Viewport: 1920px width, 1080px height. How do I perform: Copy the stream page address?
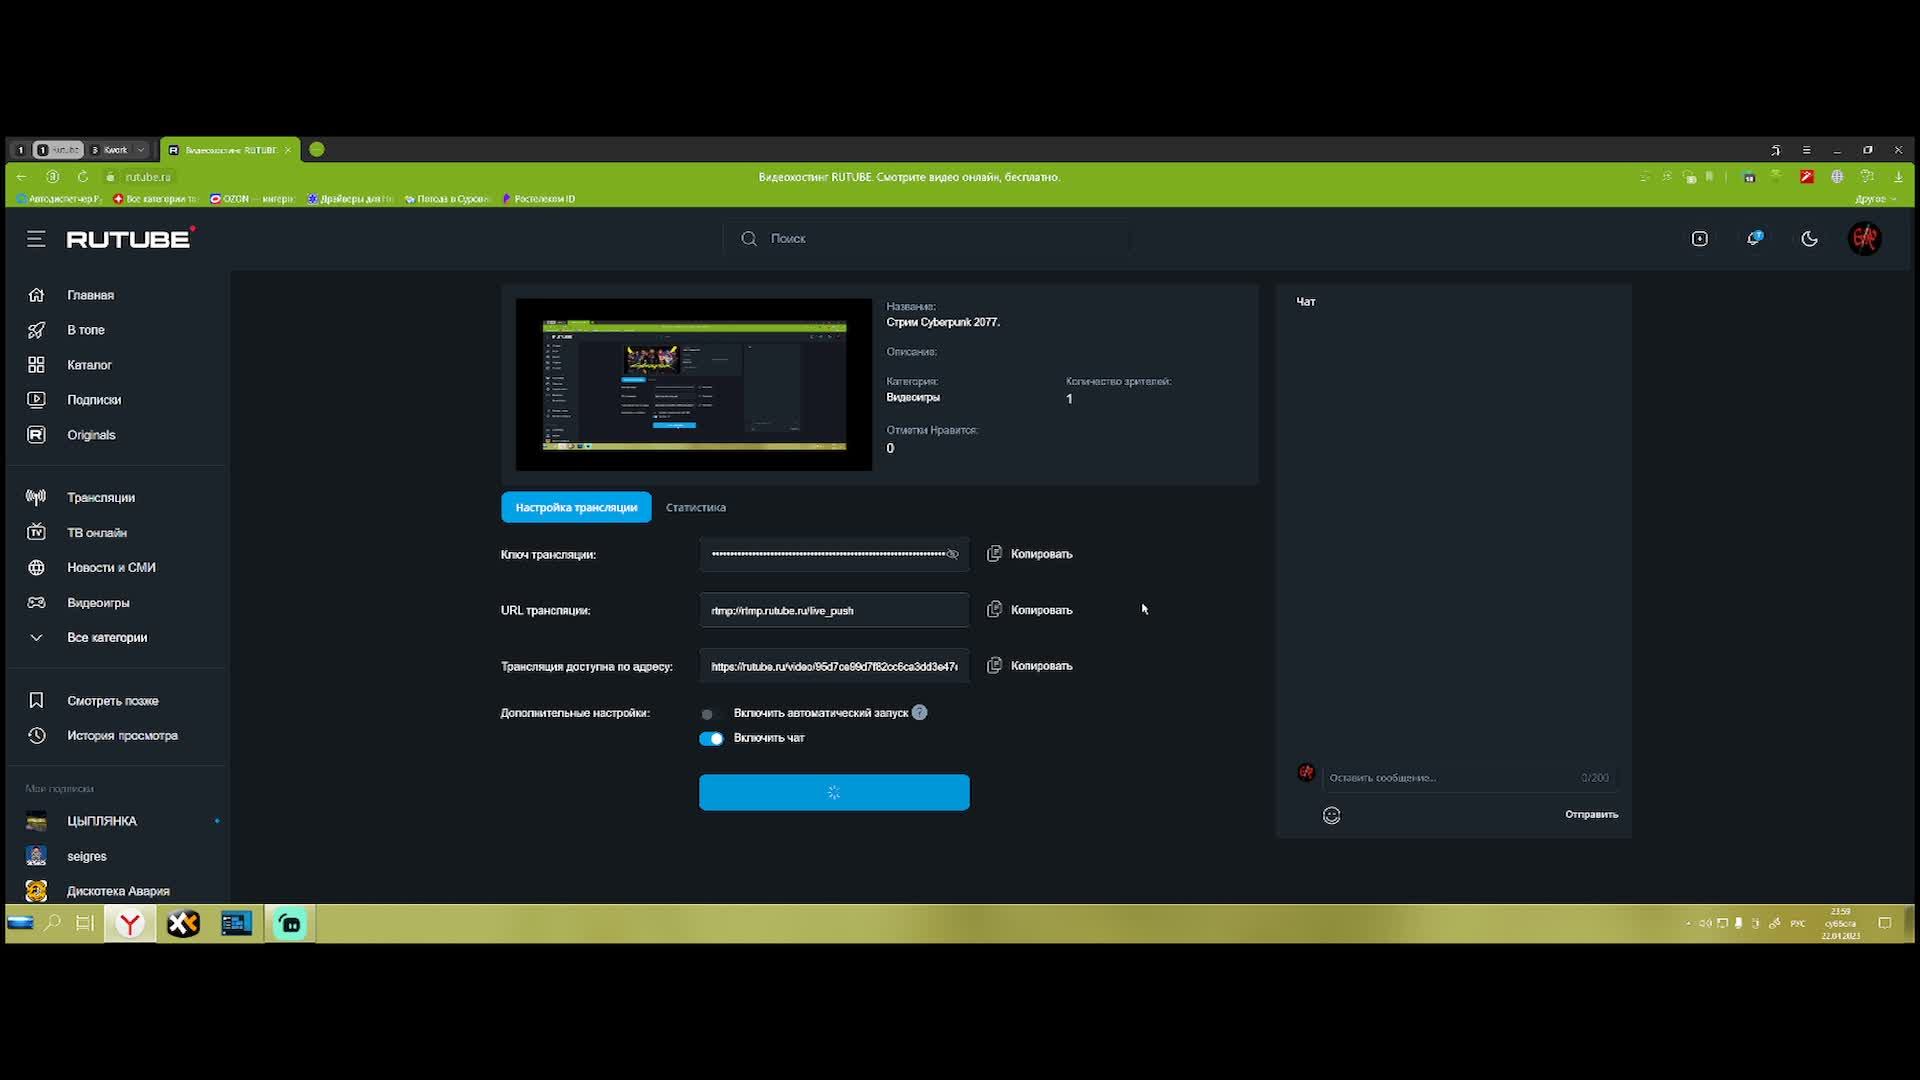tap(1030, 666)
